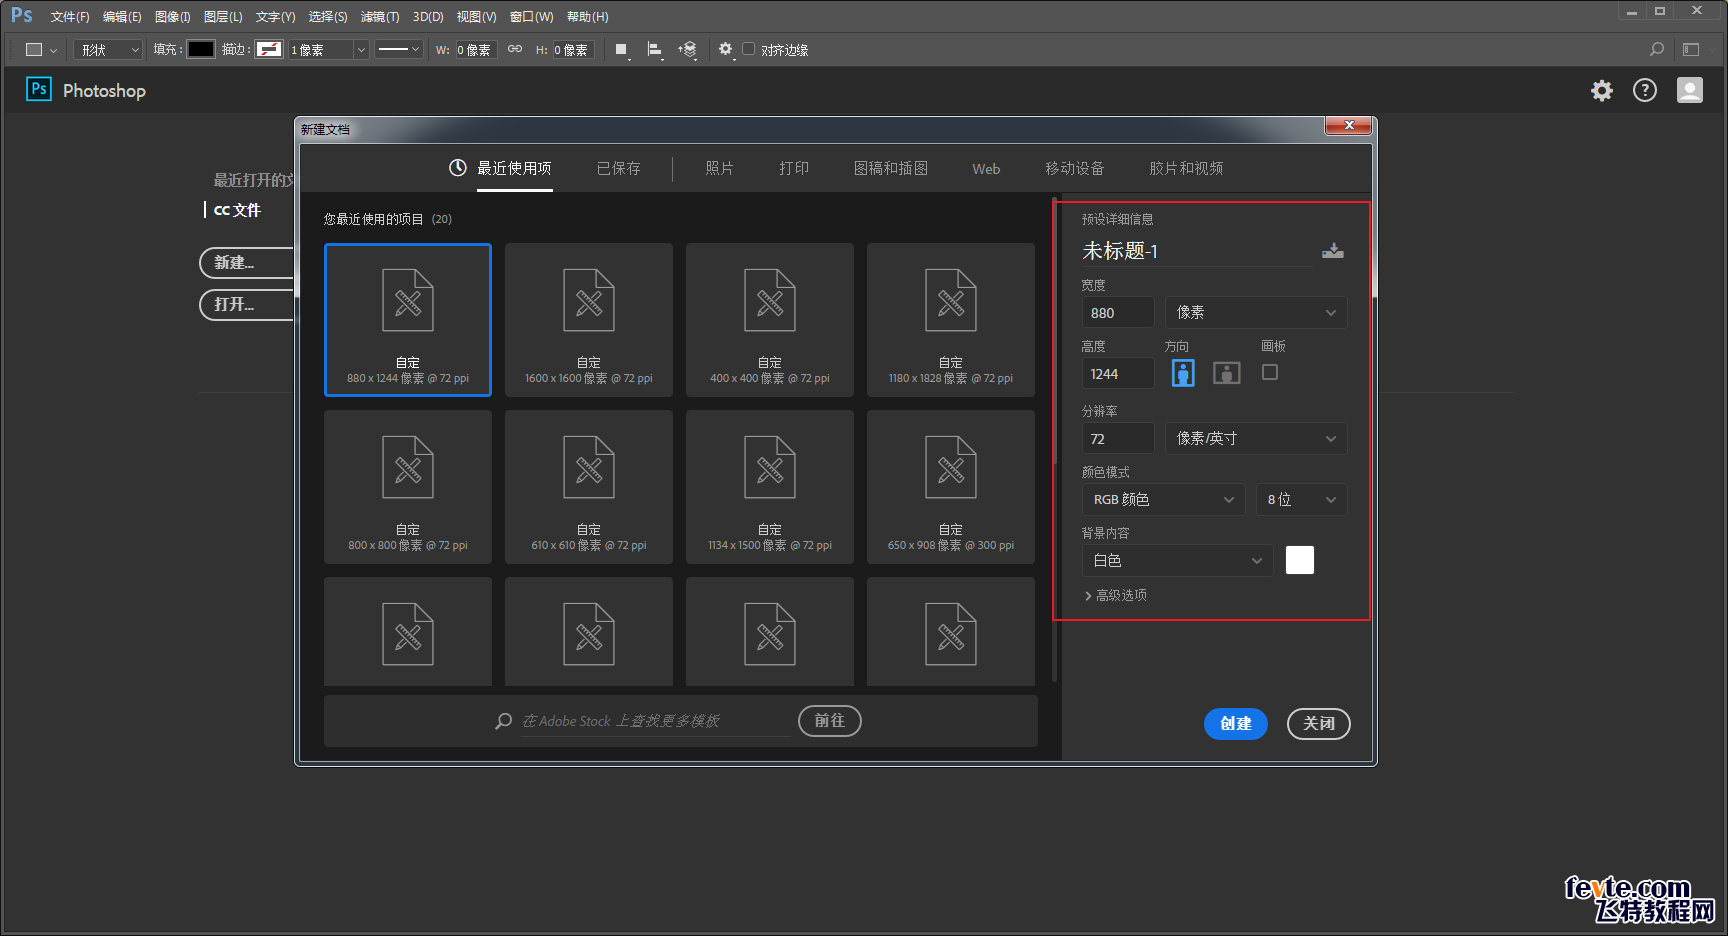Click the H height field in options bar
This screenshot has height=936, width=1728.
pos(573,50)
